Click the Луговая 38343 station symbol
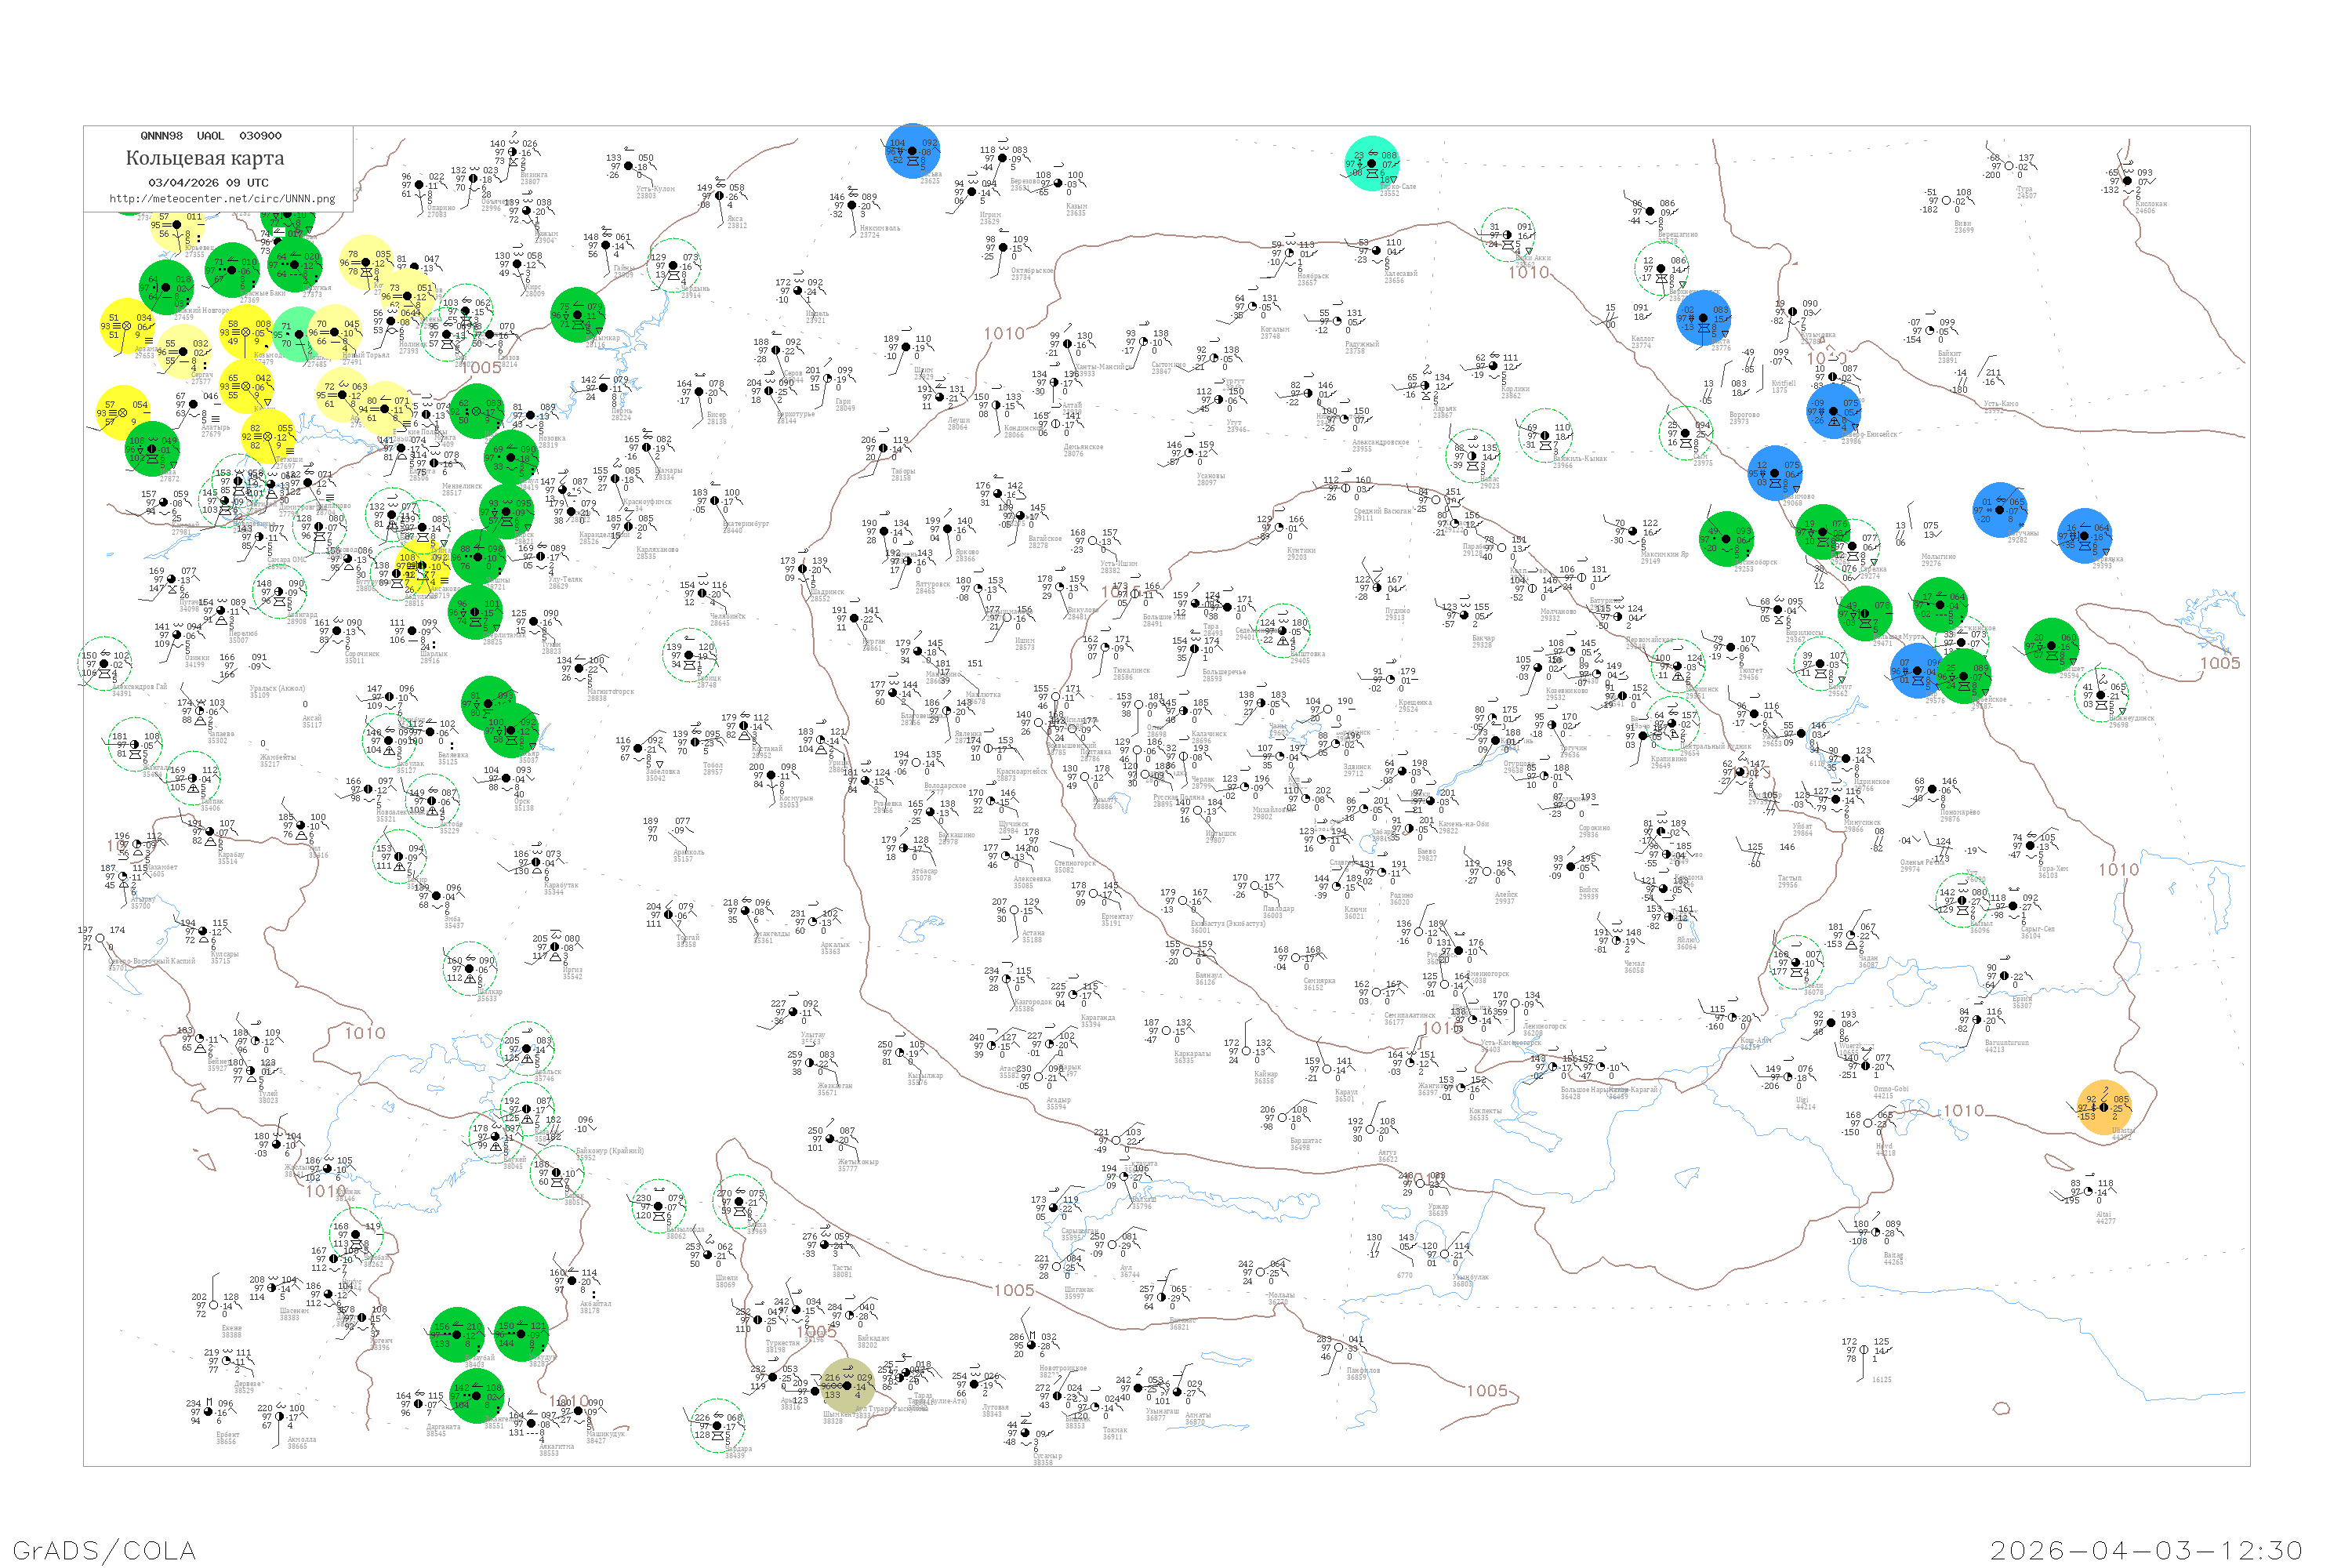This screenshot has height=1568, width=2352. [974, 1385]
